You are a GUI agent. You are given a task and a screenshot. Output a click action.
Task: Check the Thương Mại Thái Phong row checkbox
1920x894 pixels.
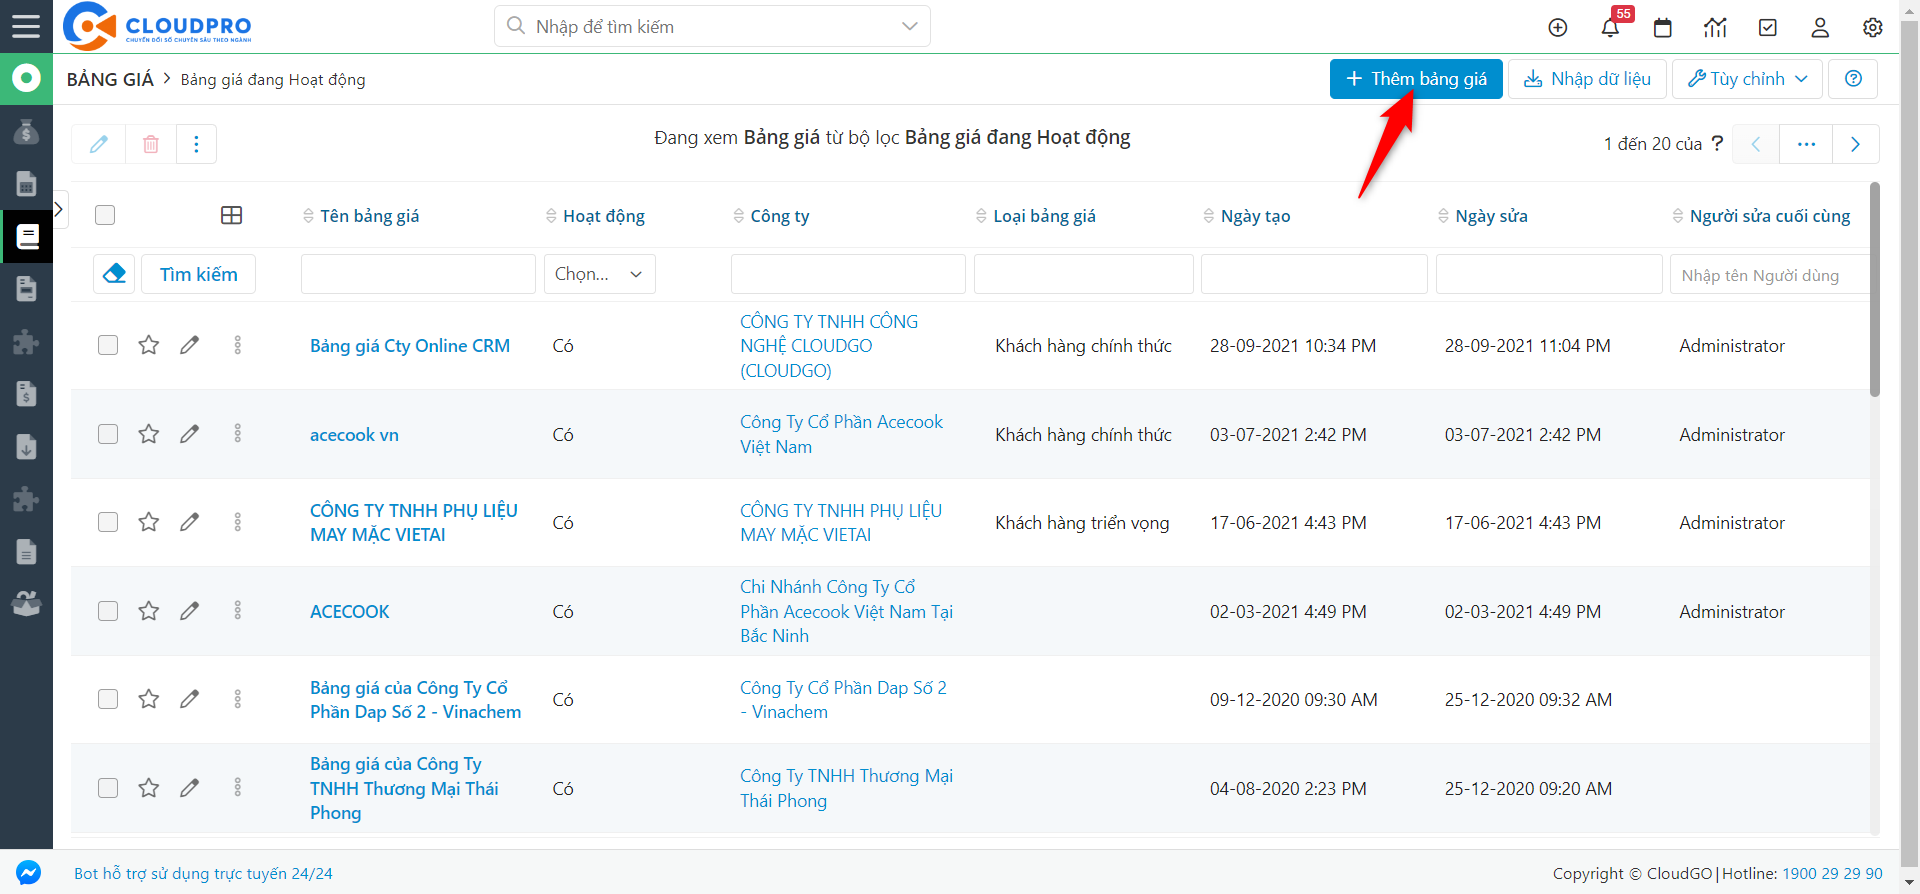pos(108,787)
